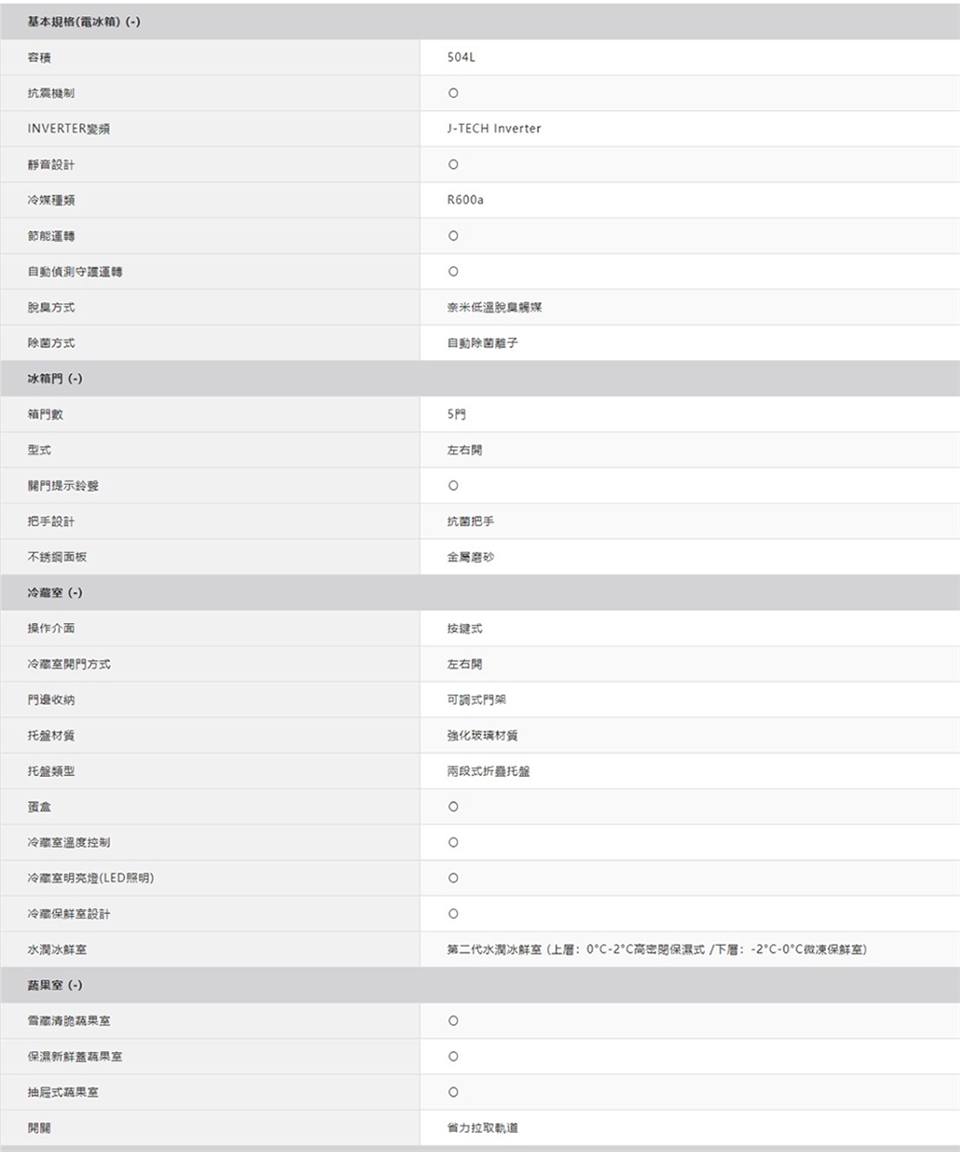This screenshot has width=960, height=1152.
Task: Select the circle mark for 節能運轉
Action: 453,236
